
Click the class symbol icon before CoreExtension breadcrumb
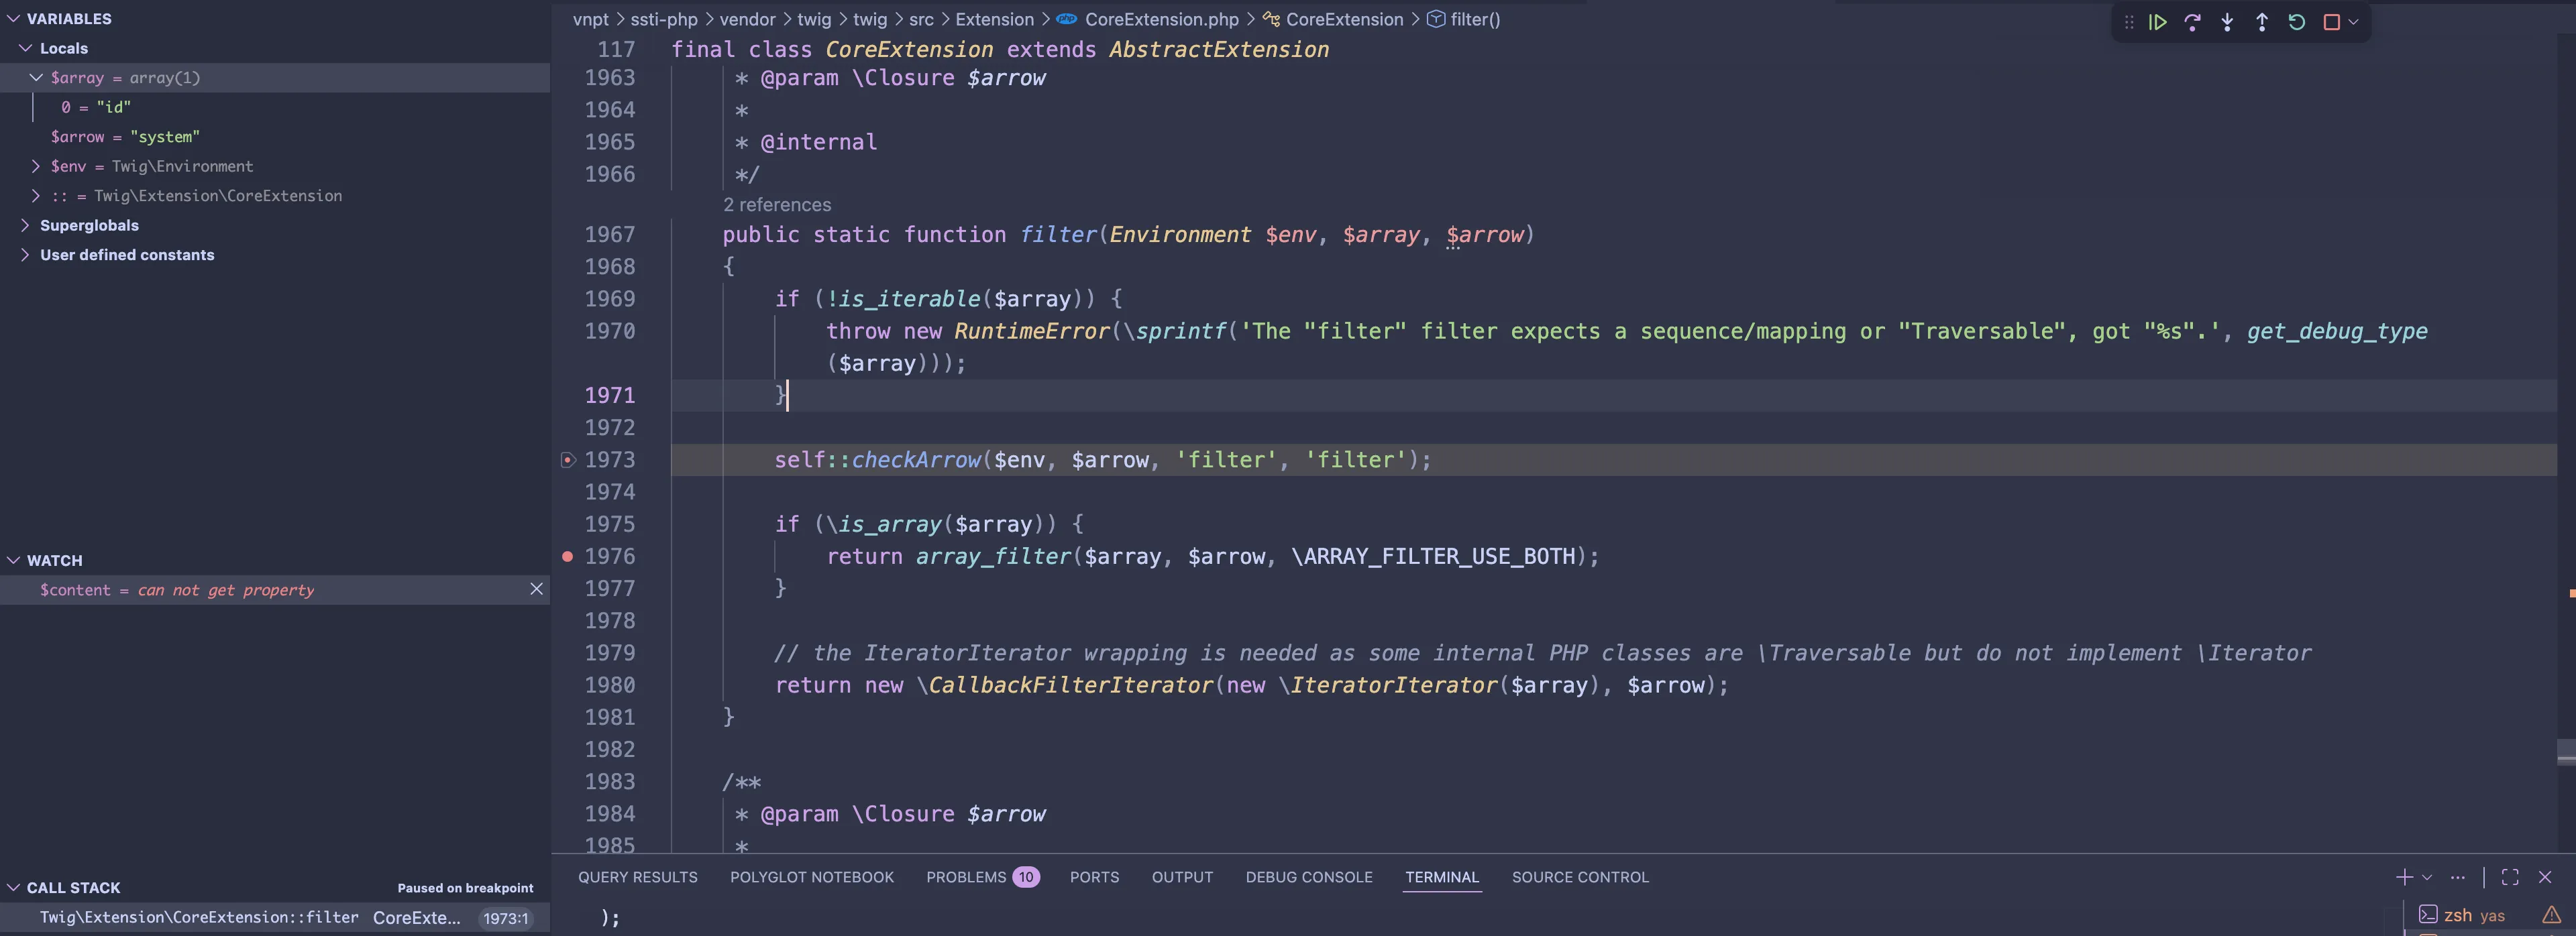[1271, 19]
